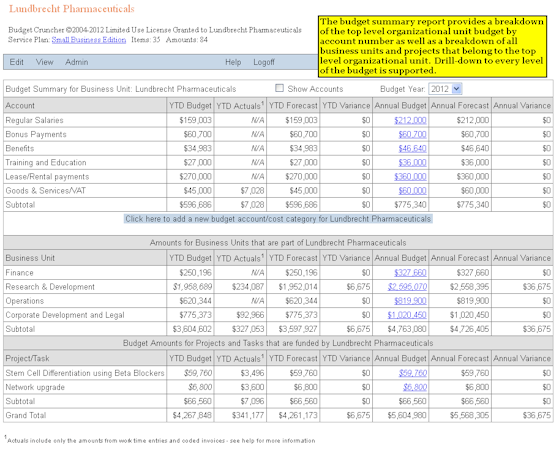The height and width of the screenshot is (450, 558).
Task: Click link to add new budget account
Action: point(278,219)
